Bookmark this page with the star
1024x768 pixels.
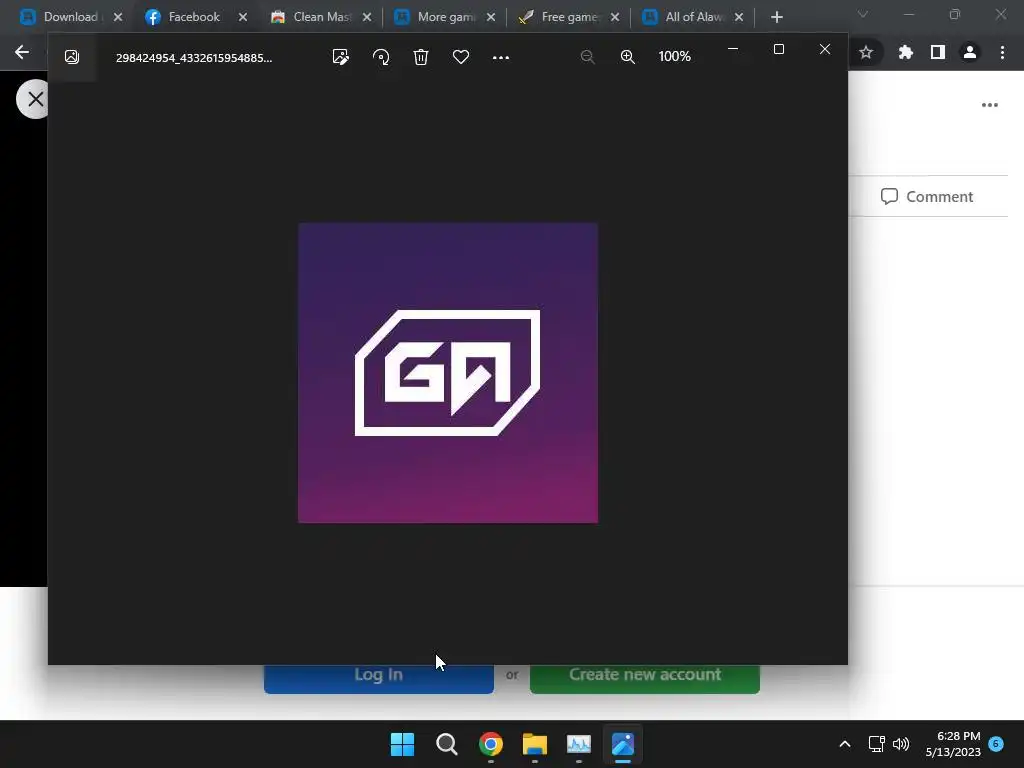[x=866, y=52]
